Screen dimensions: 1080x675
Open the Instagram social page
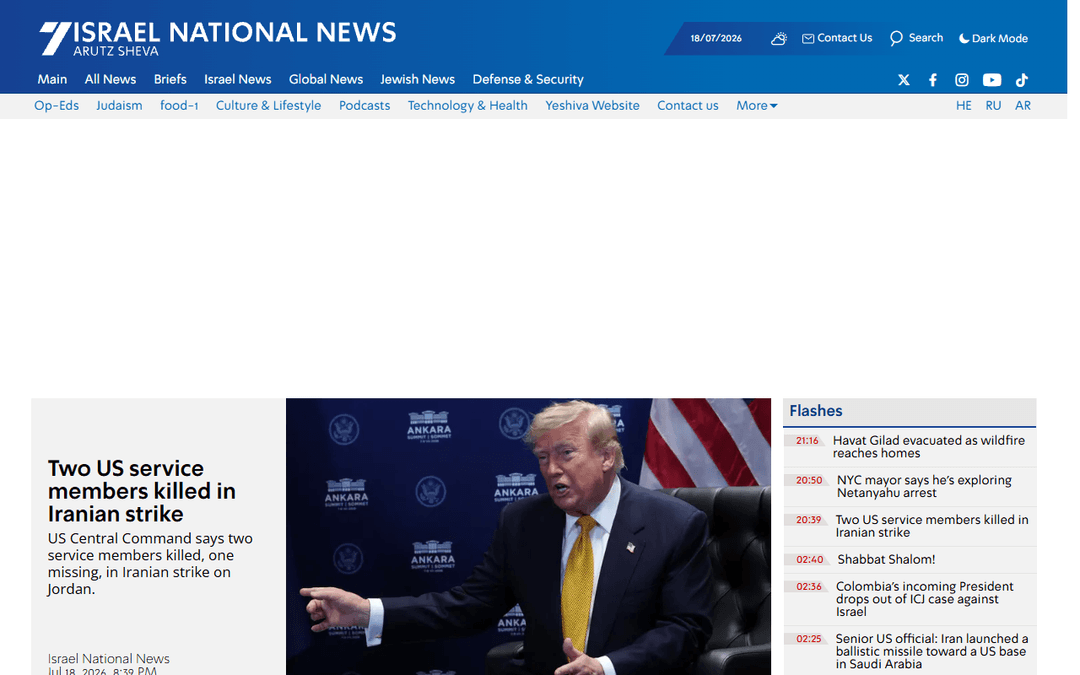[962, 80]
